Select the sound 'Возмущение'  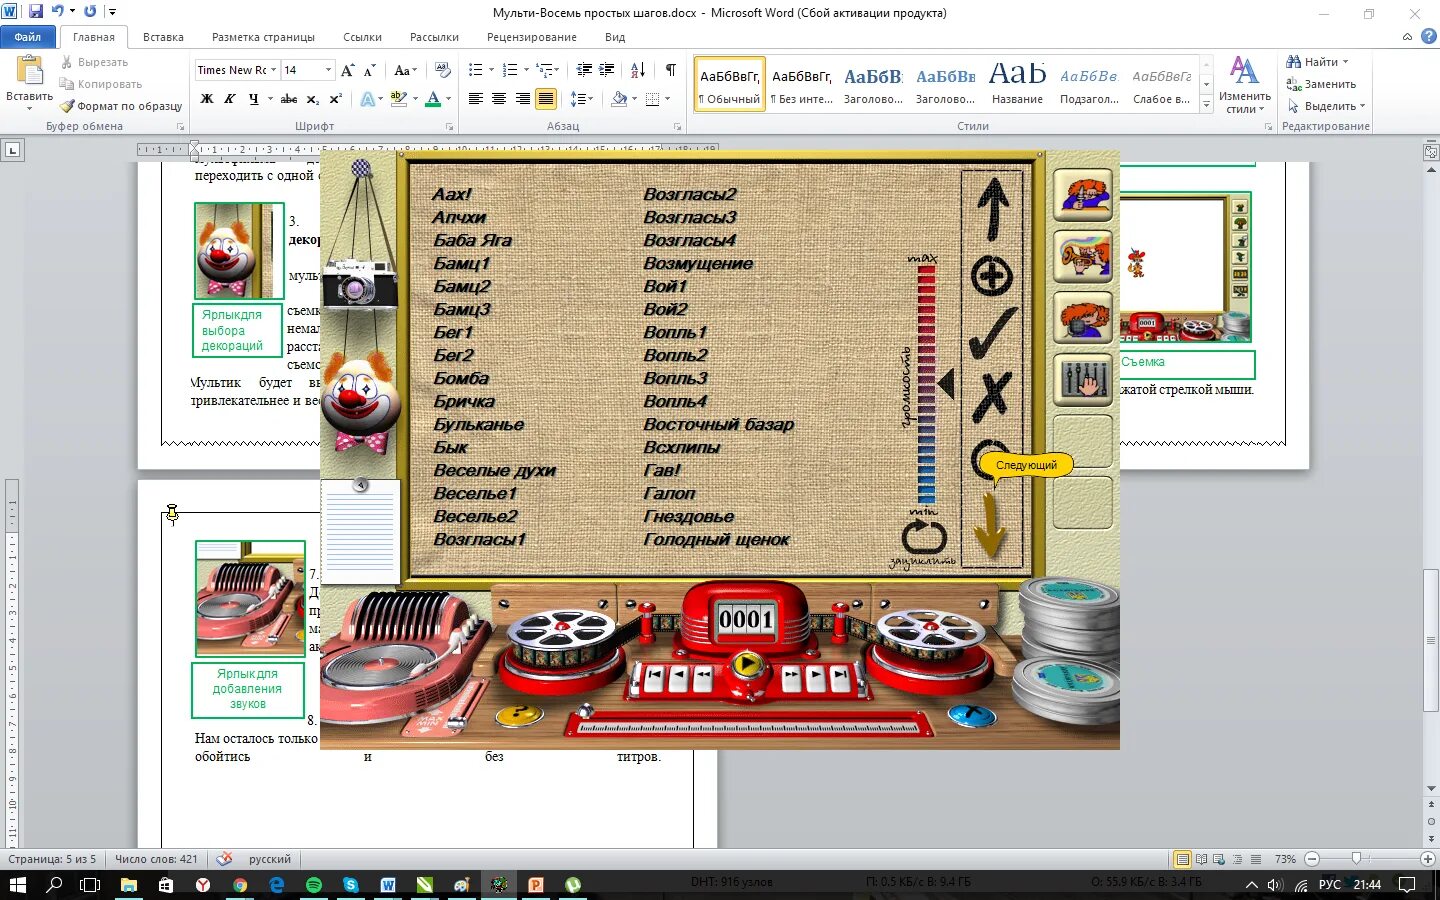click(x=698, y=263)
